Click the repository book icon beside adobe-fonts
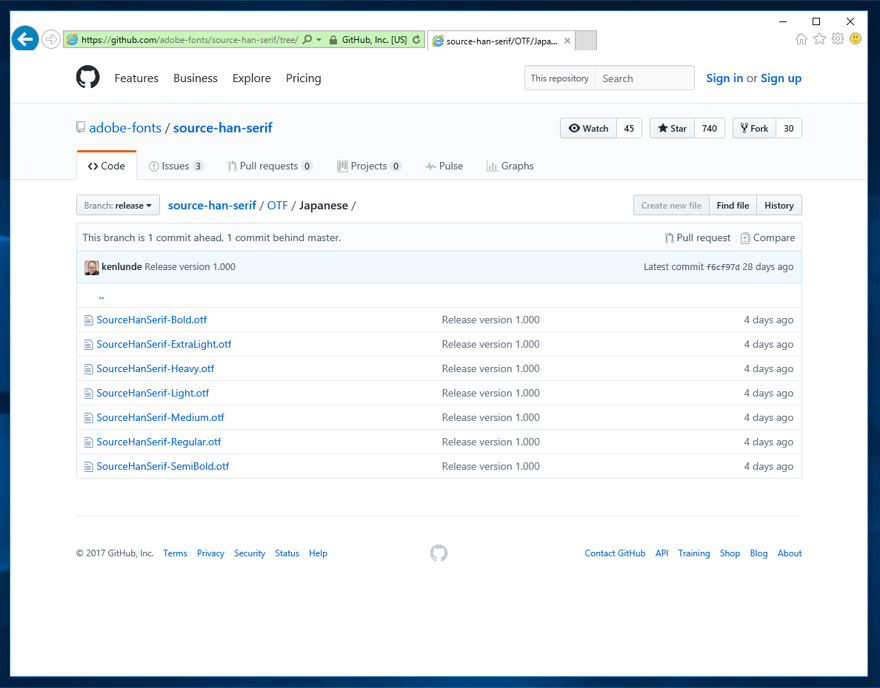 [x=81, y=127]
